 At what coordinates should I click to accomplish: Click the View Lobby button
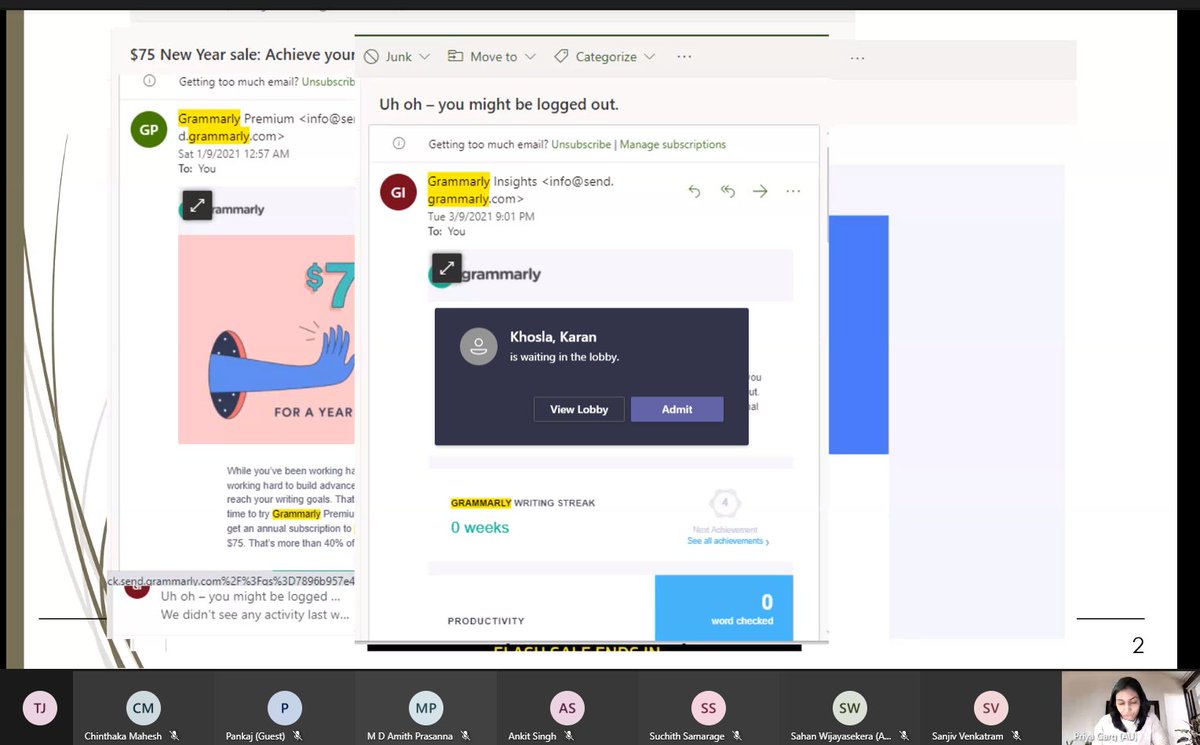[579, 409]
